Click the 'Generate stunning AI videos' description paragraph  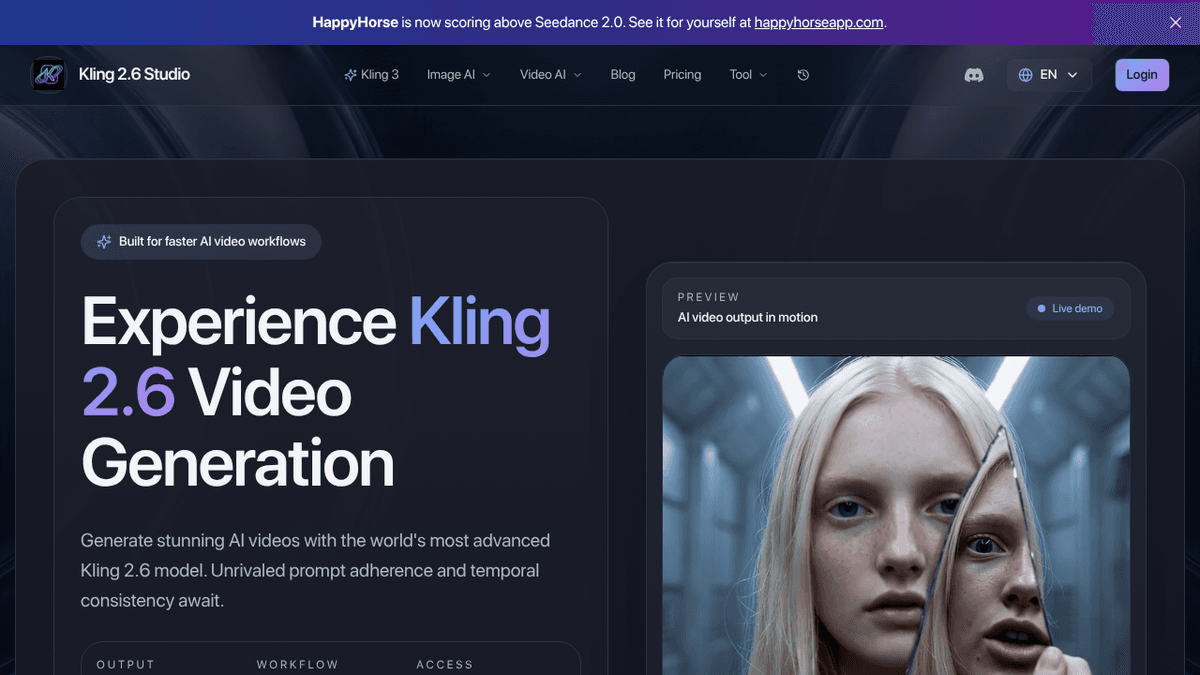click(x=316, y=571)
